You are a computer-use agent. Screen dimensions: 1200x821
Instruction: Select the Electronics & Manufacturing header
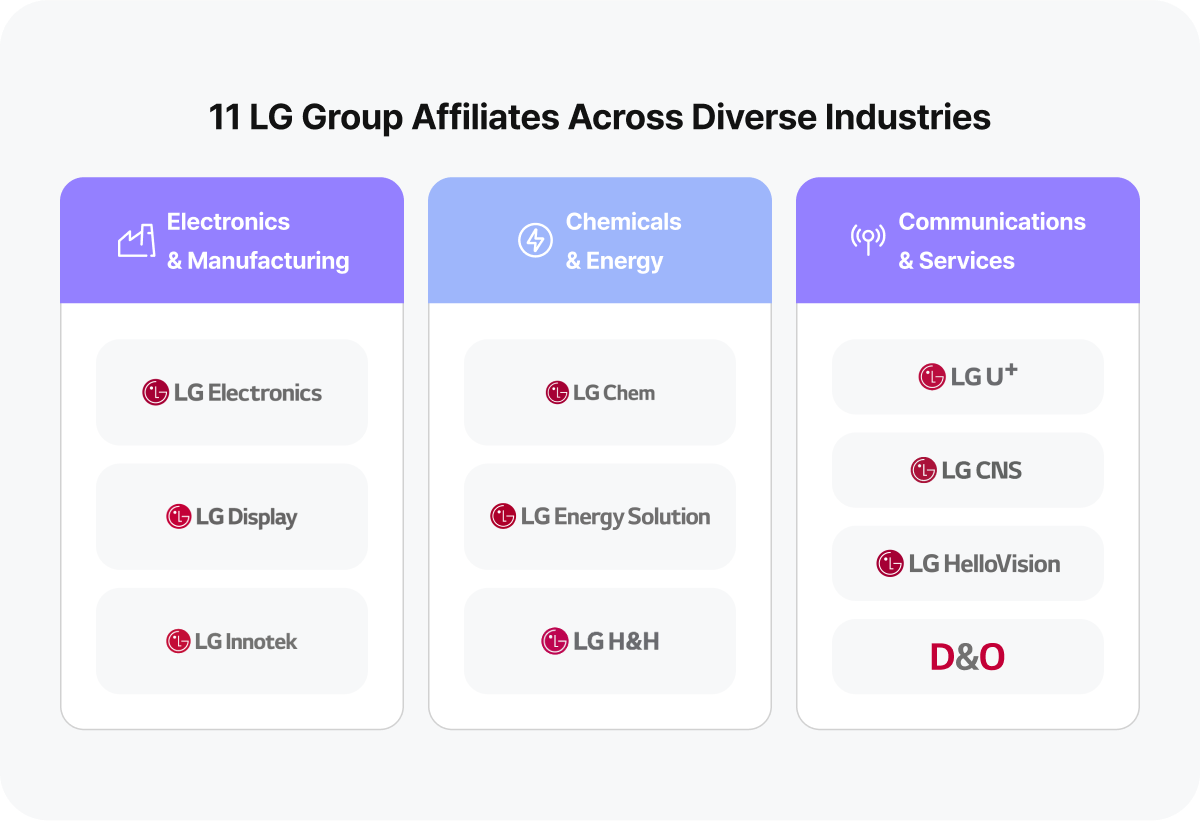click(x=231, y=240)
